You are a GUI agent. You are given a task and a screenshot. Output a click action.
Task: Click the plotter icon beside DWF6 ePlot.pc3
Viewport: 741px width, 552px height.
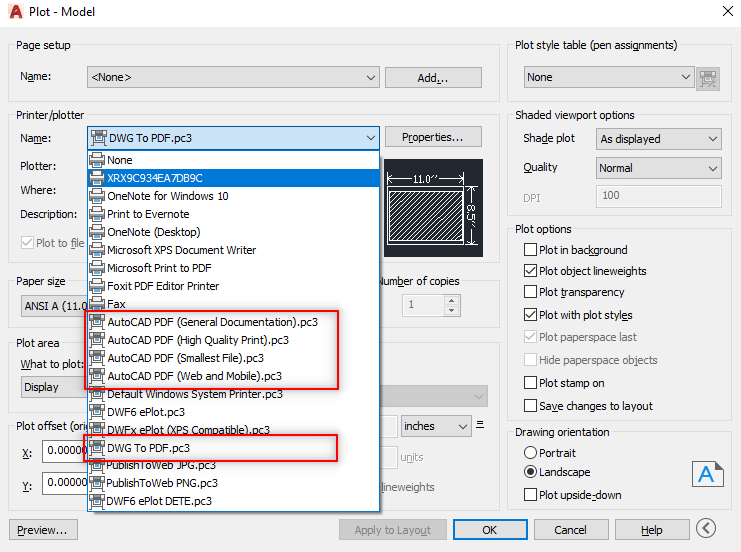click(x=97, y=412)
